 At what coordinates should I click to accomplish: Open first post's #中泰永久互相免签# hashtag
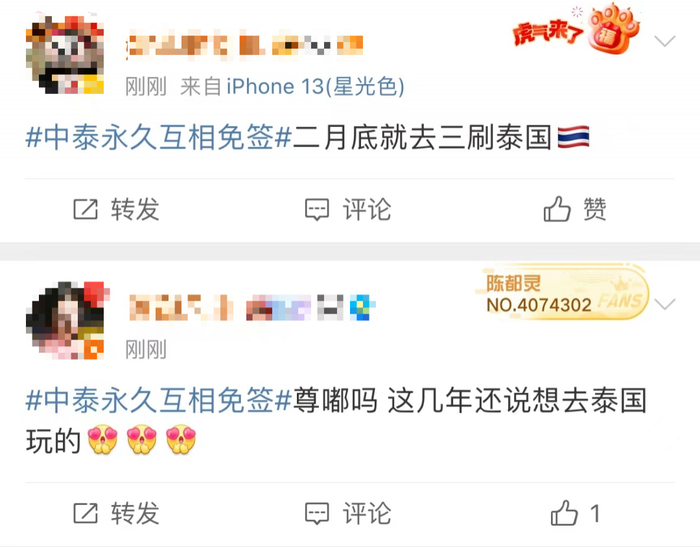click(x=158, y=137)
